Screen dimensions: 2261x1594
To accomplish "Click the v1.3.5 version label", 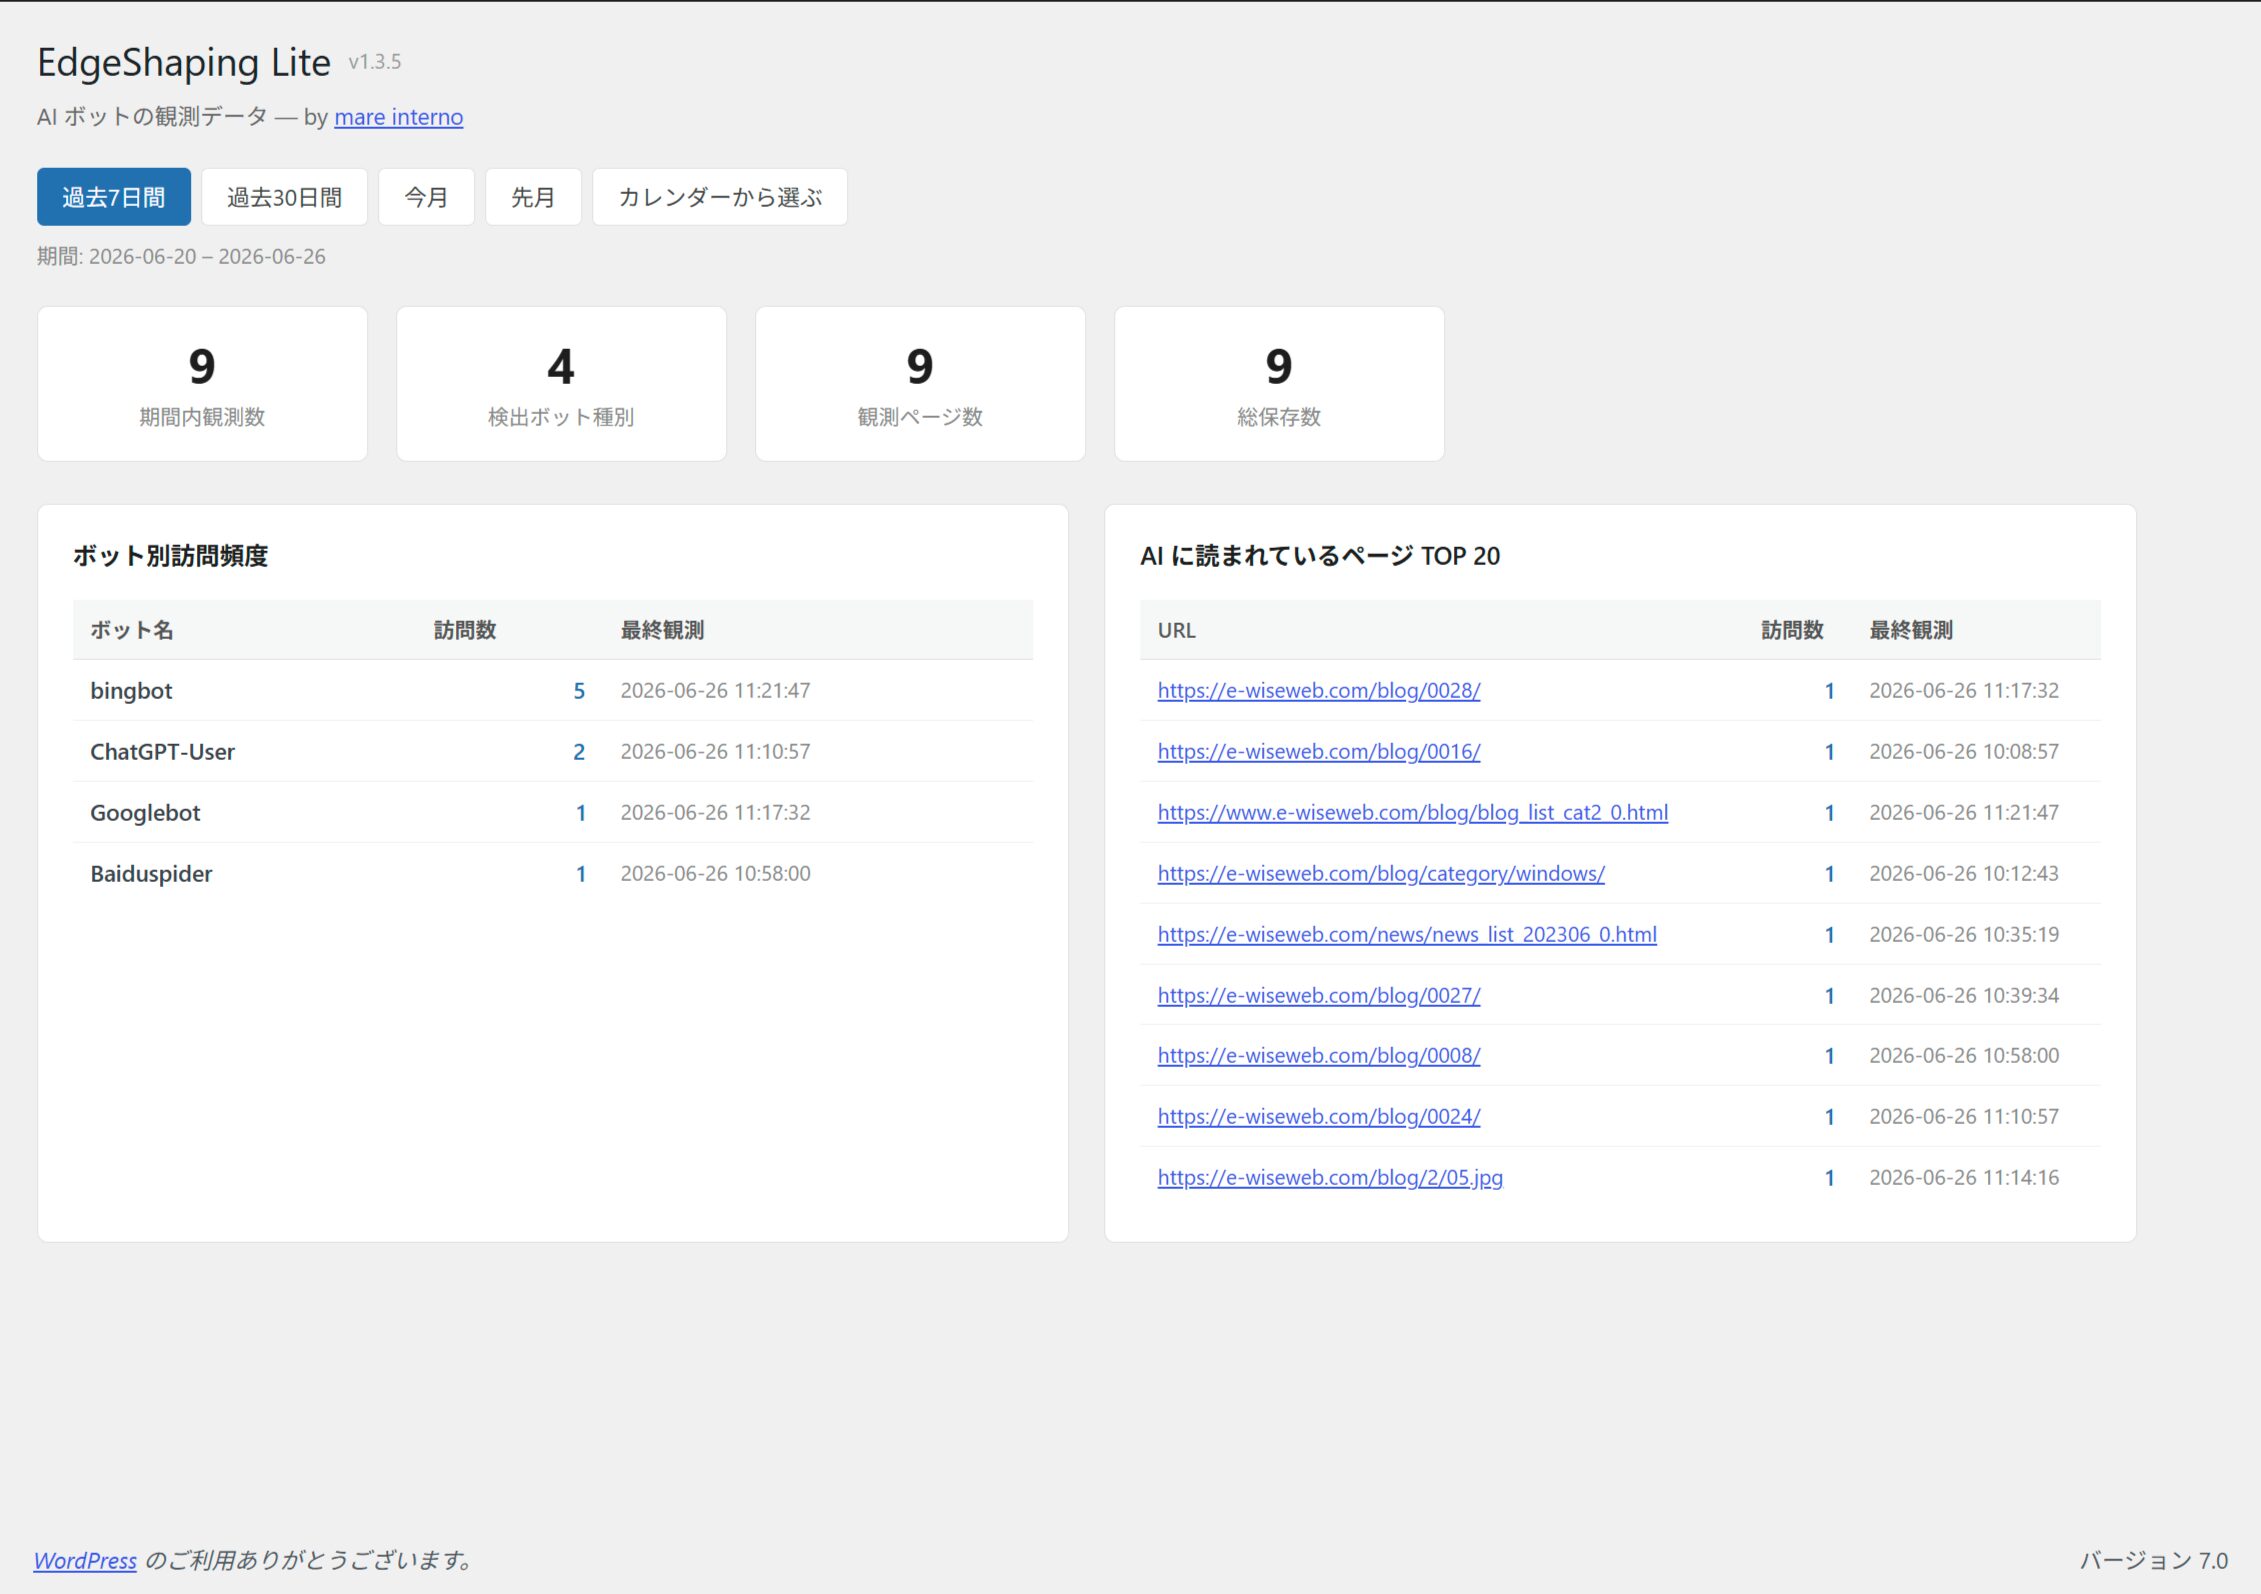I will coord(374,62).
